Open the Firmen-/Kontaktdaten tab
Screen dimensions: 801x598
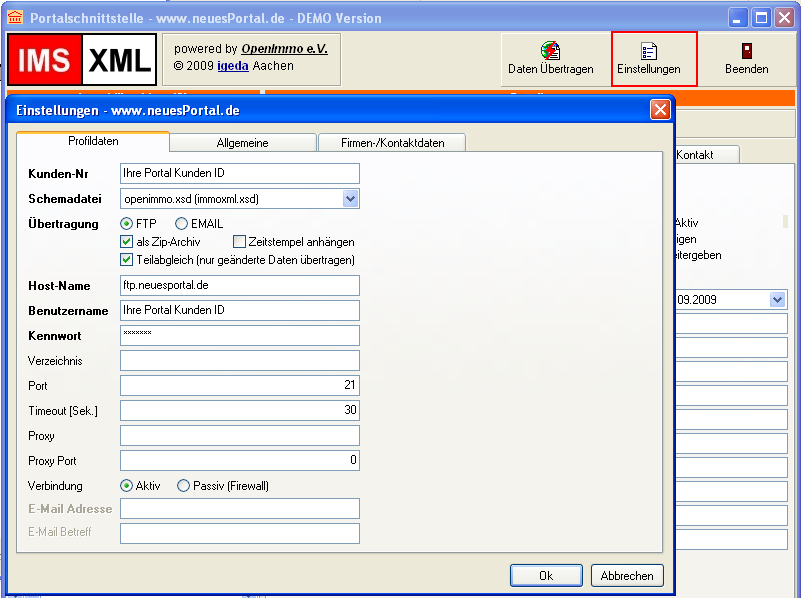[x=391, y=143]
